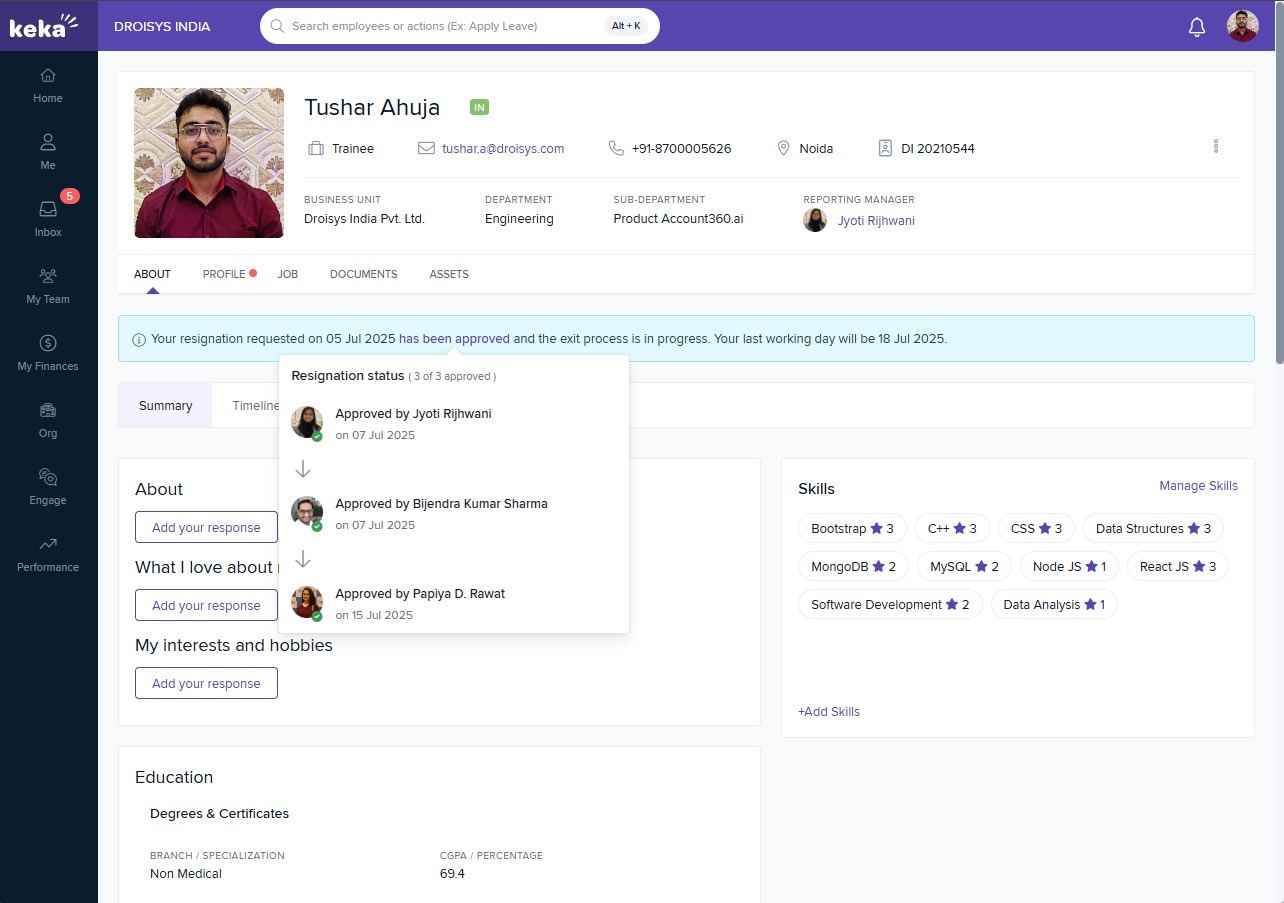Open the Org section icon
1284x903 pixels.
(48, 419)
